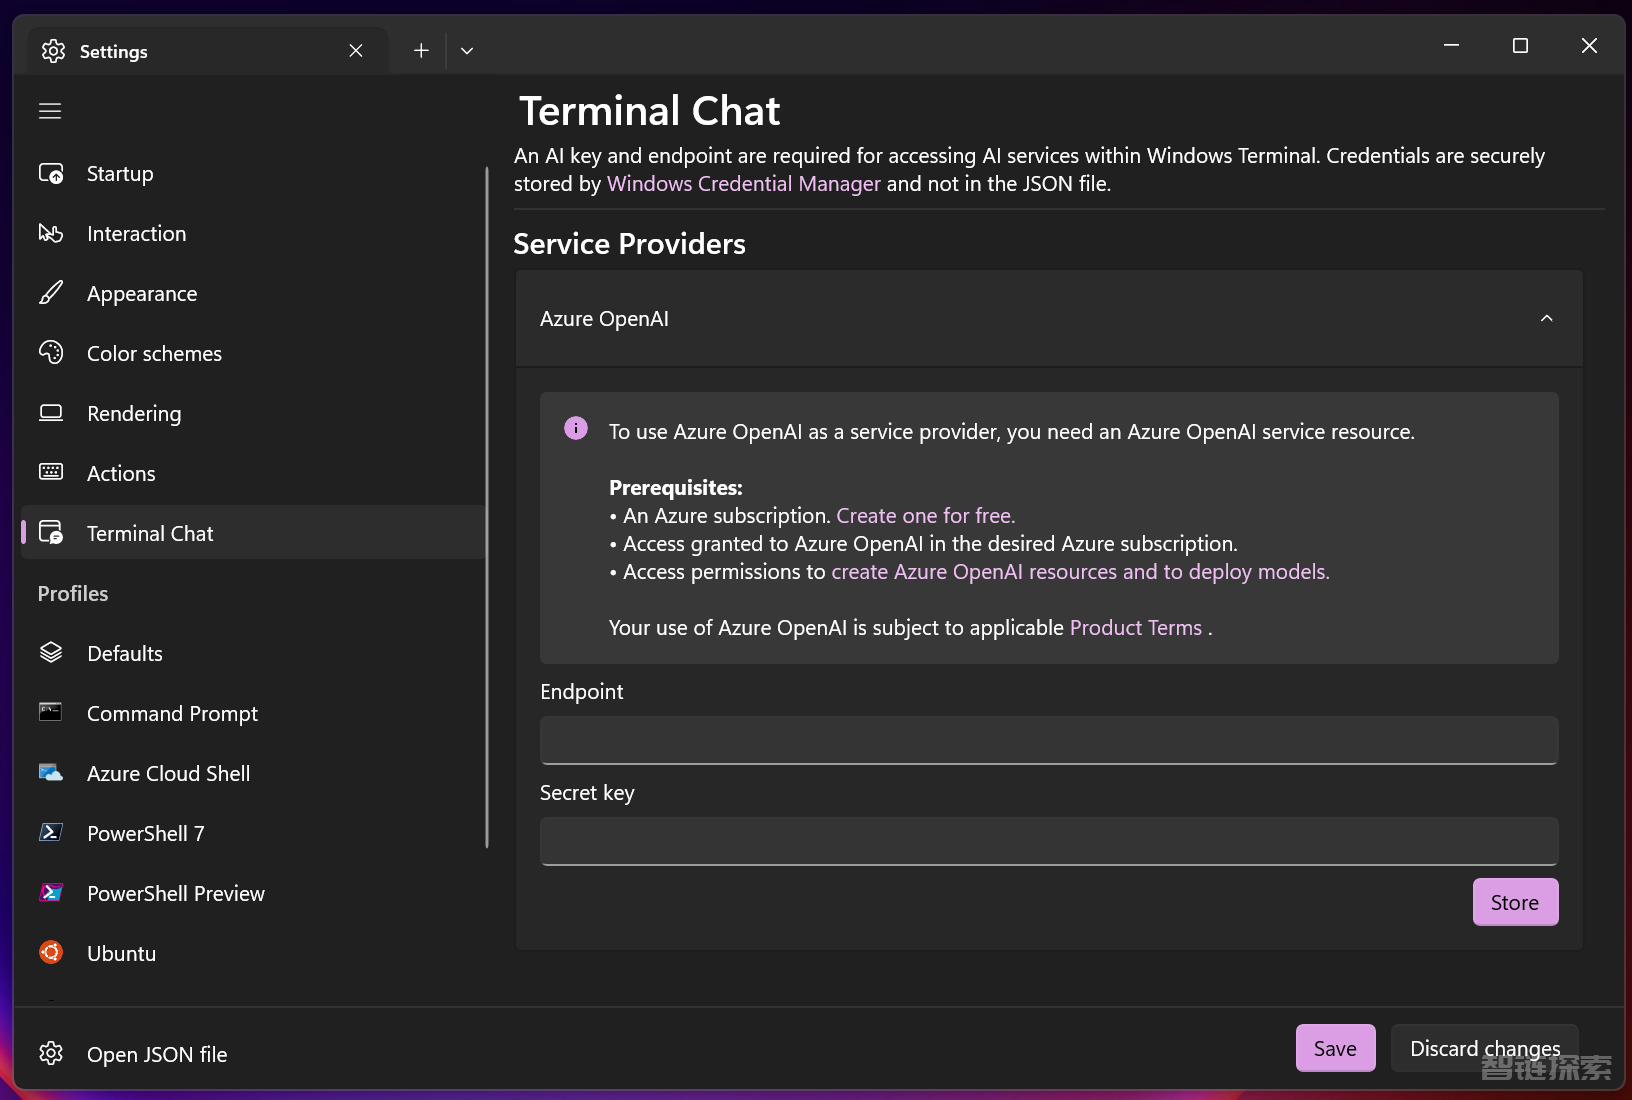Click the Terminal Chat sidebar icon
1632x1100 pixels.
pyautogui.click(x=51, y=533)
